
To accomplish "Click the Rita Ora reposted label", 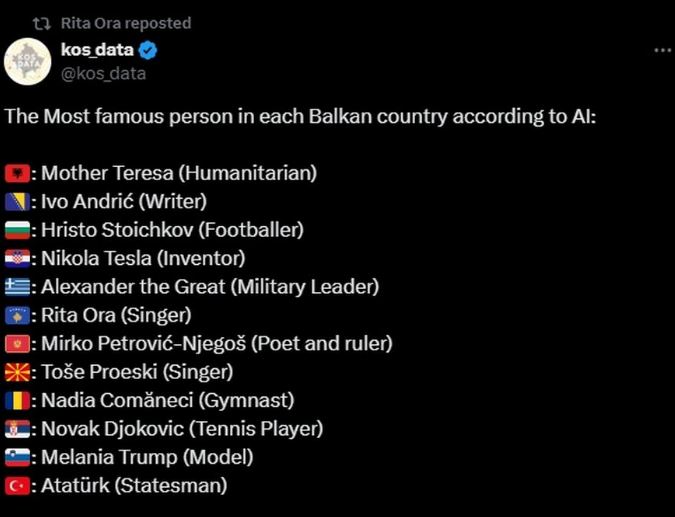I will click(126, 23).
